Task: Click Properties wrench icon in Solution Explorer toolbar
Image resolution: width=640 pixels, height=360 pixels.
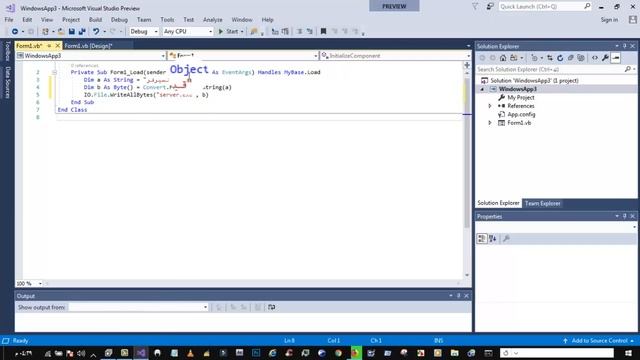Action: click(x=605, y=58)
